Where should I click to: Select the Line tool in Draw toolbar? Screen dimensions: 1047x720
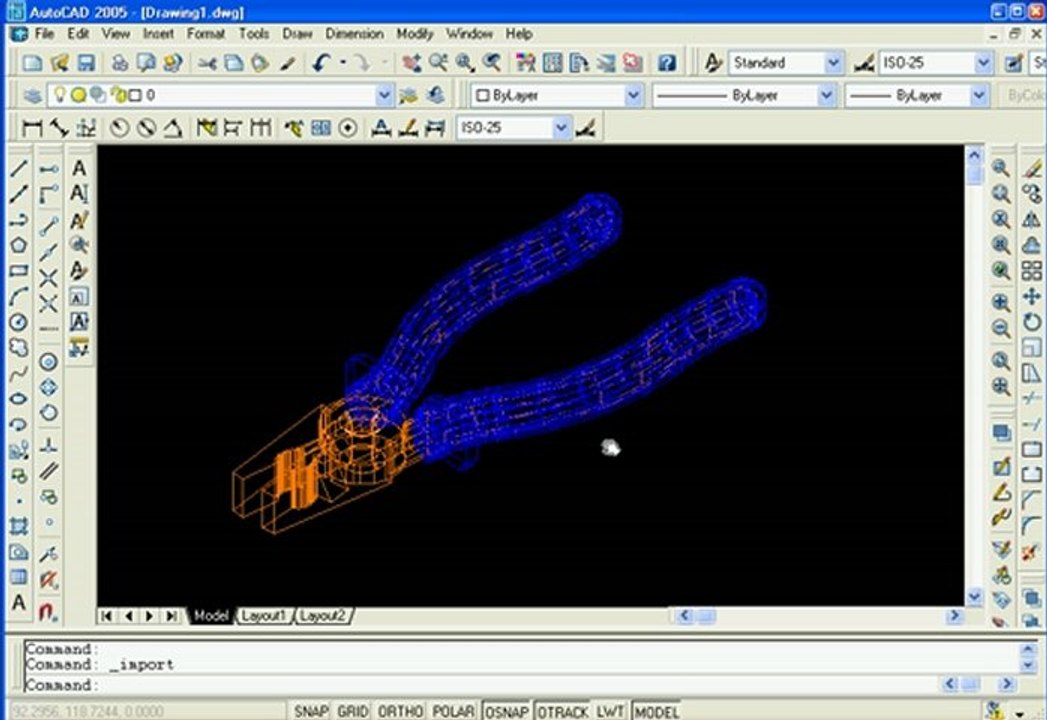coord(19,168)
